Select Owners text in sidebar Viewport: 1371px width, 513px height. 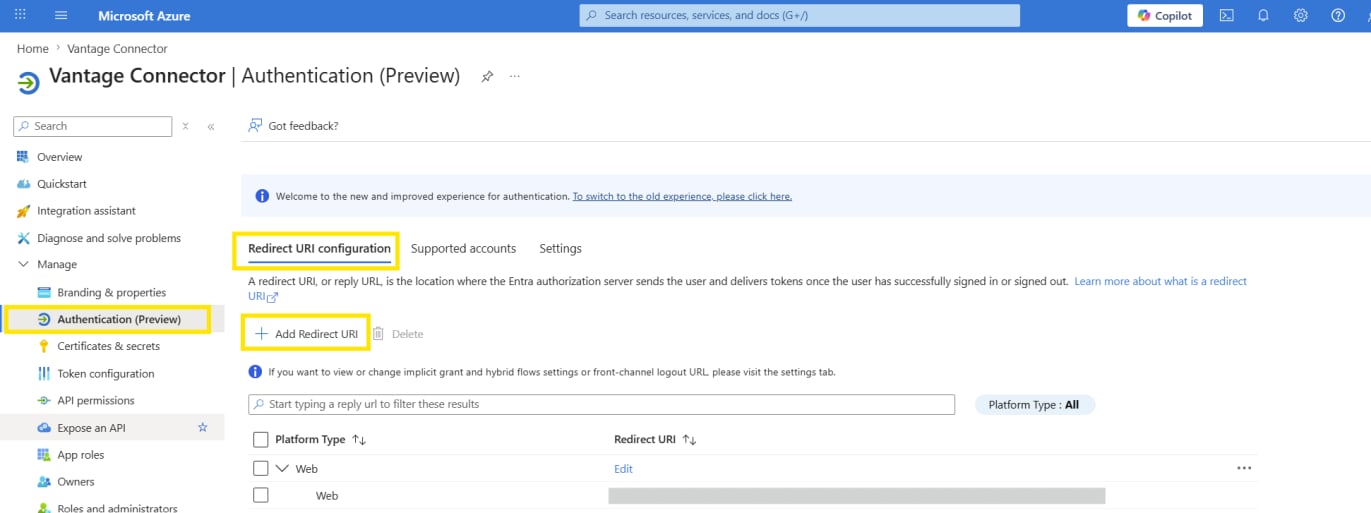(x=76, y=481)
